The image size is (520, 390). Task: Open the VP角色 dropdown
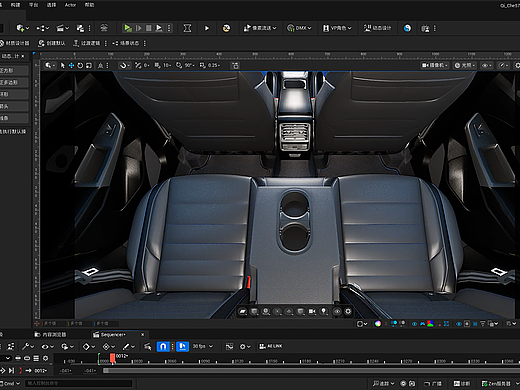coord(337,28)
